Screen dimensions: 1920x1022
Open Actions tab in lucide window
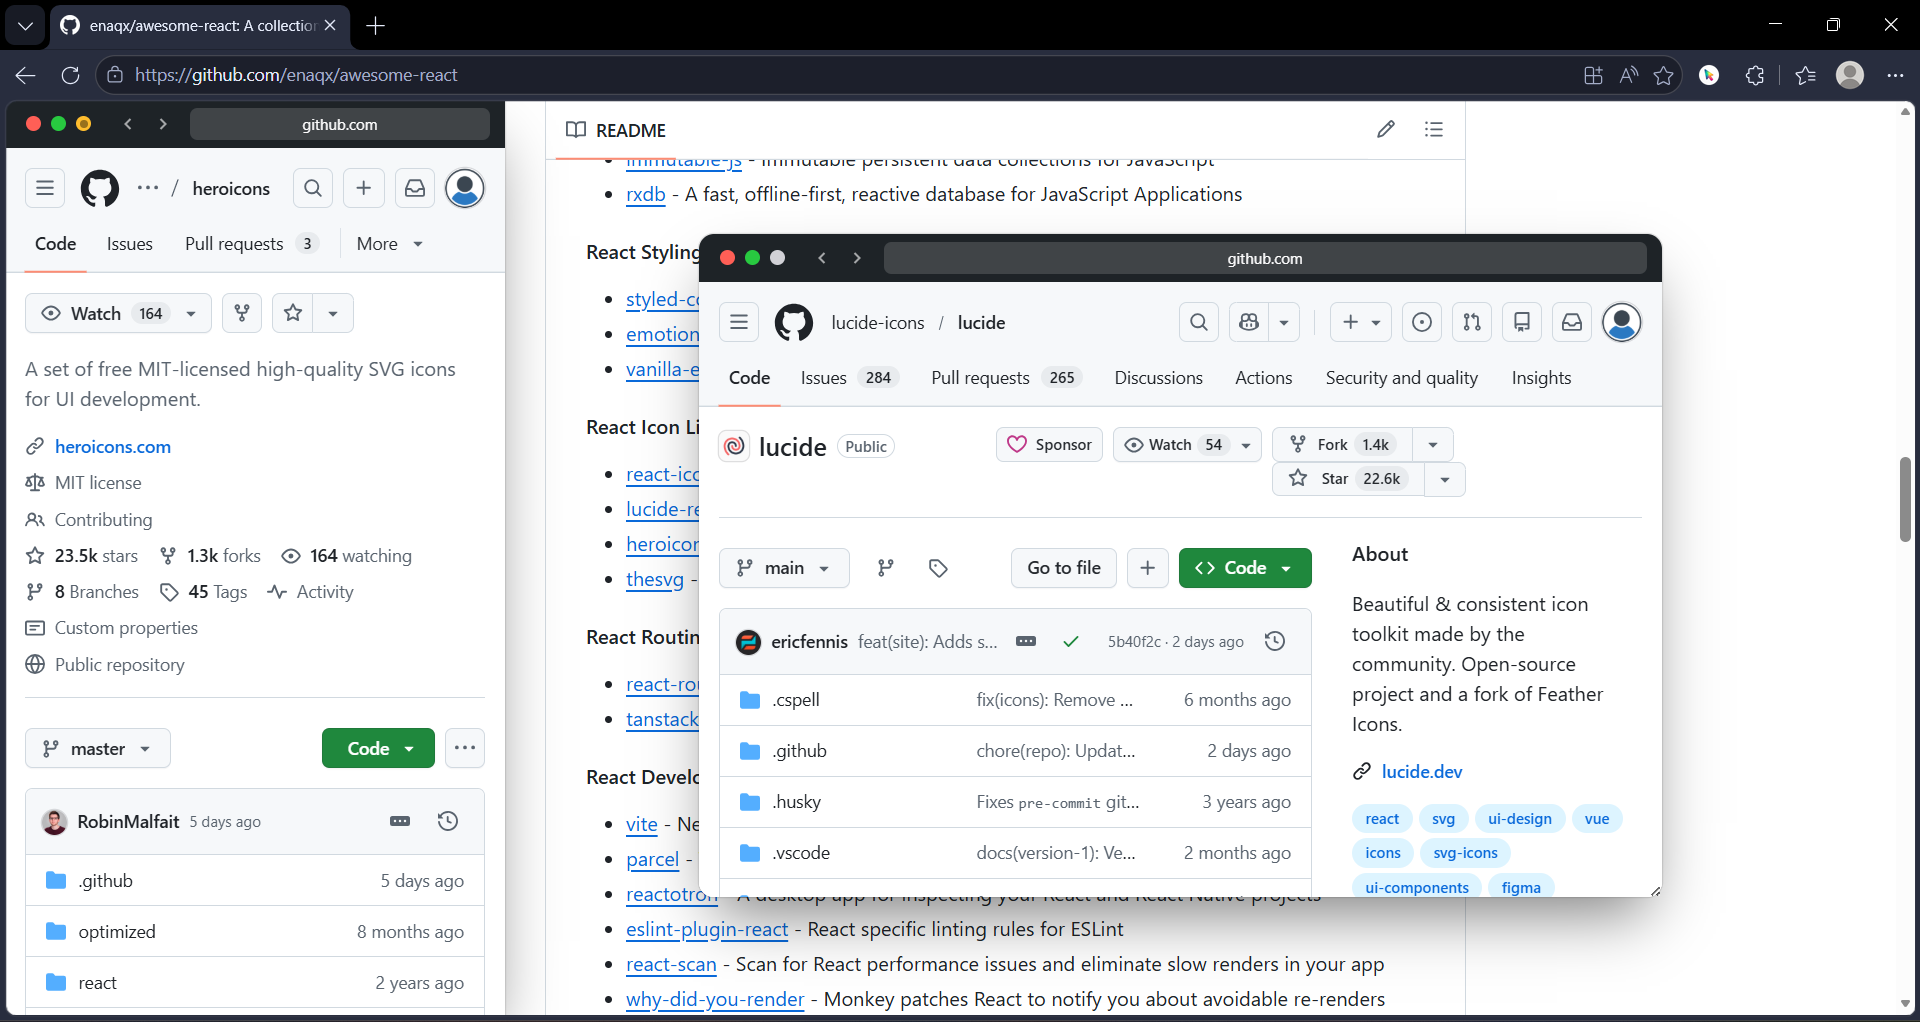coord(1264,378)
